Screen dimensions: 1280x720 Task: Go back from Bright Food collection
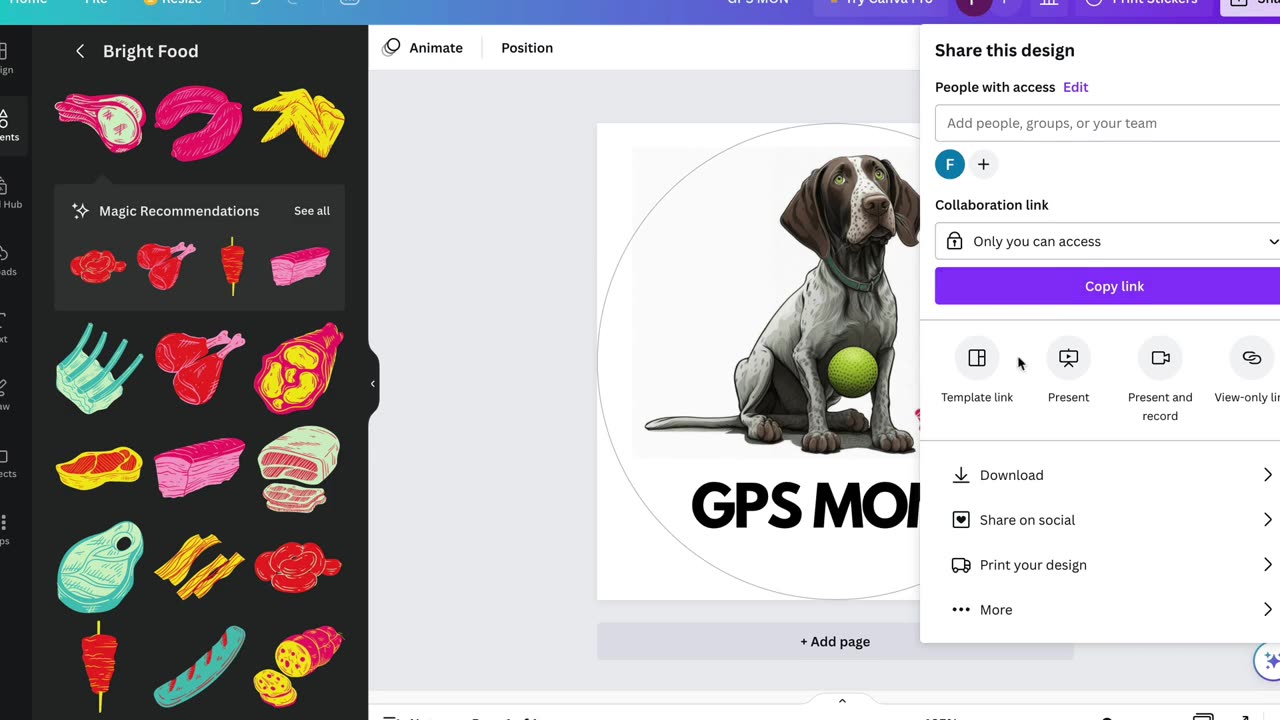[80, 51]
